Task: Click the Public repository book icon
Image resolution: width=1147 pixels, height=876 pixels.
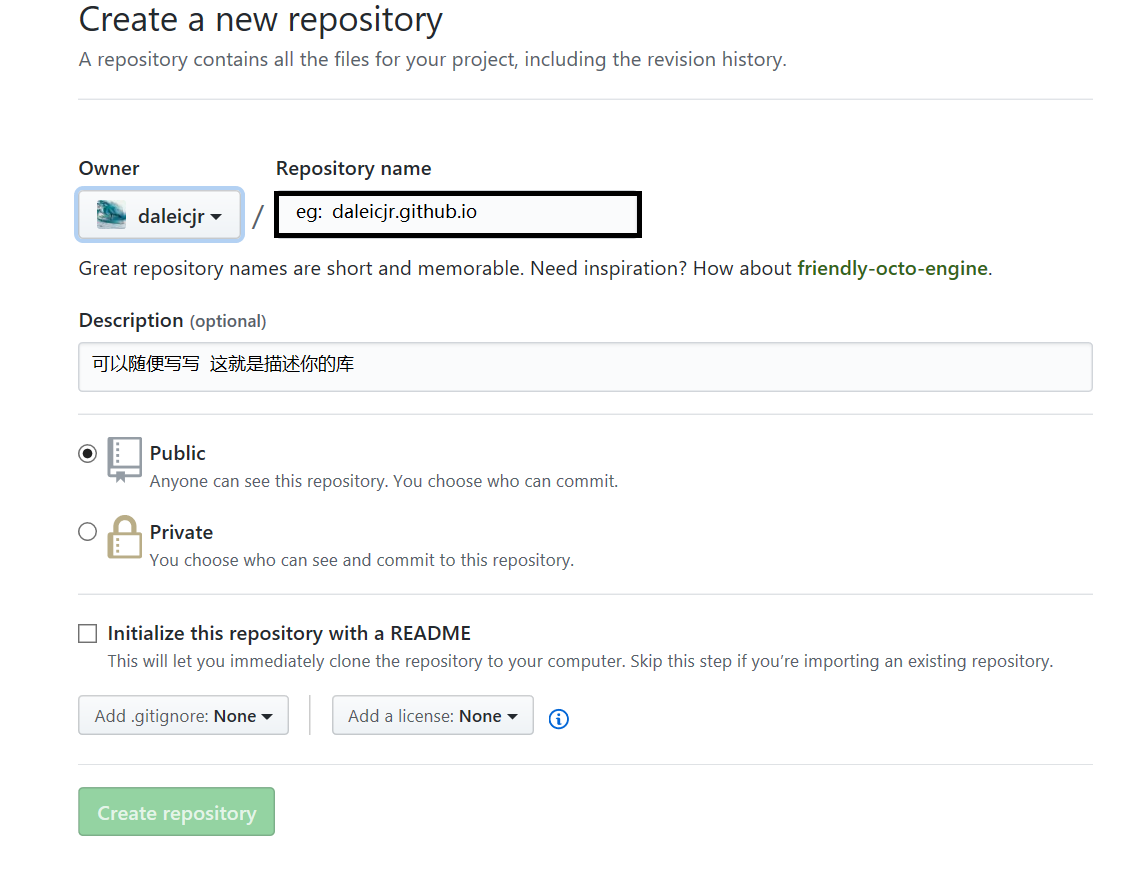Action: 124,459
